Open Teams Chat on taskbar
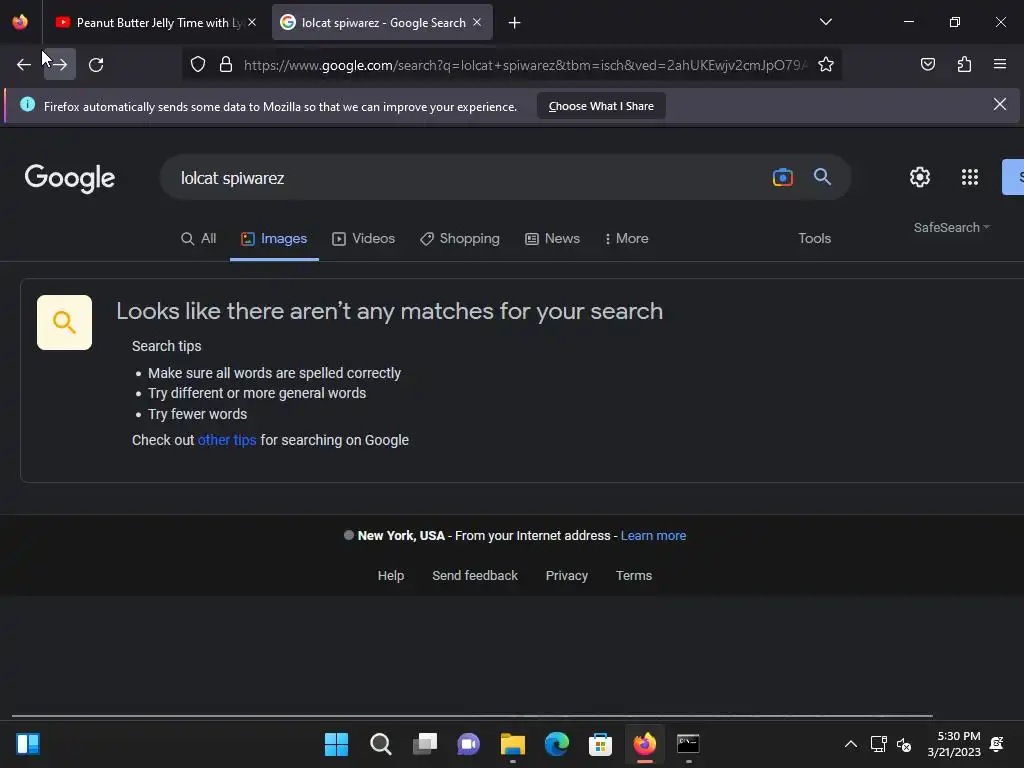This screenshot has height=768, width=1024. (x=468, y=744)
